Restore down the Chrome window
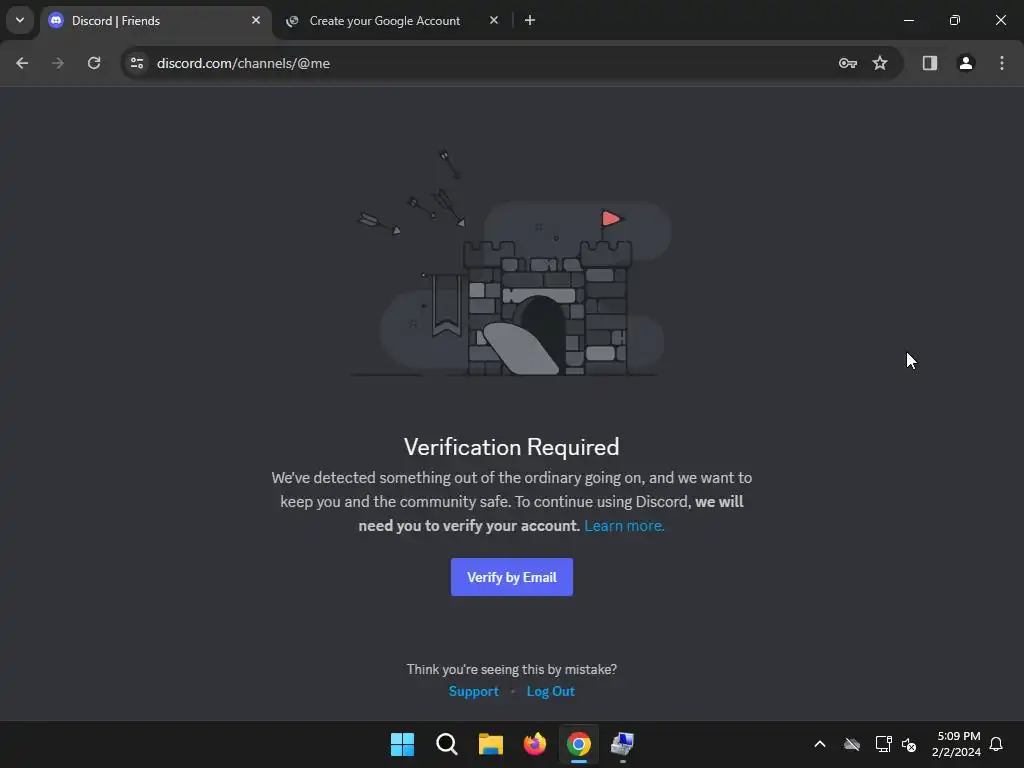Viewport: 1024px width, 768px height. click(955, 20)
